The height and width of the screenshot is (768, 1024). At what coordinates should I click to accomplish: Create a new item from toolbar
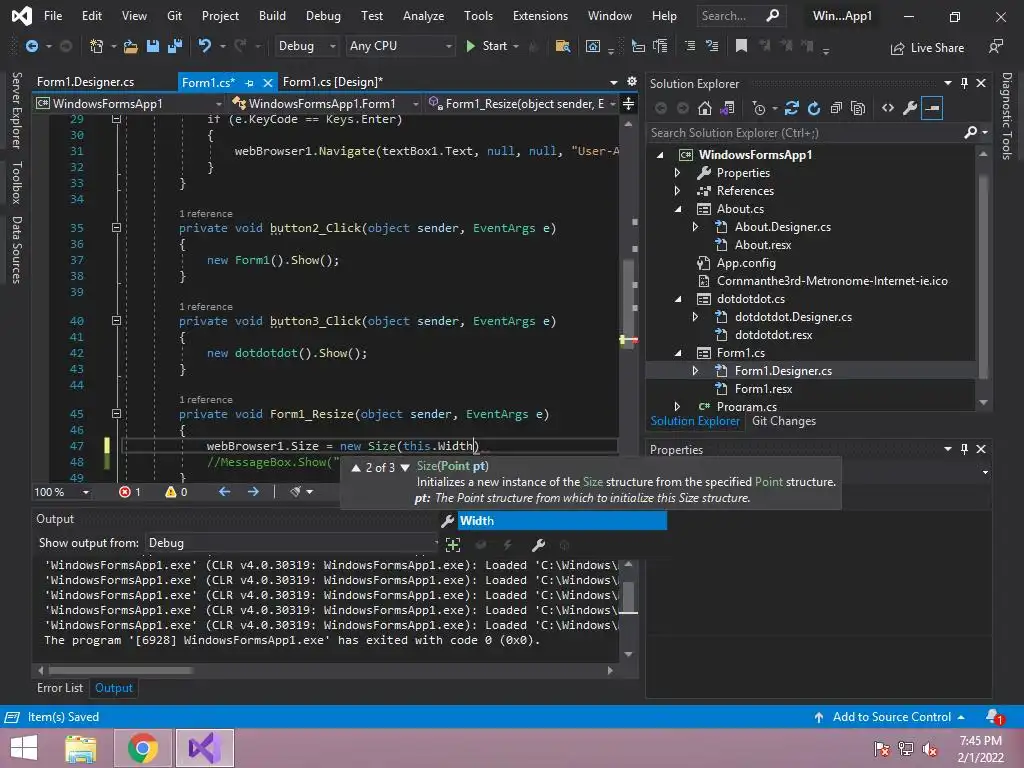click(x=96, y=46)
